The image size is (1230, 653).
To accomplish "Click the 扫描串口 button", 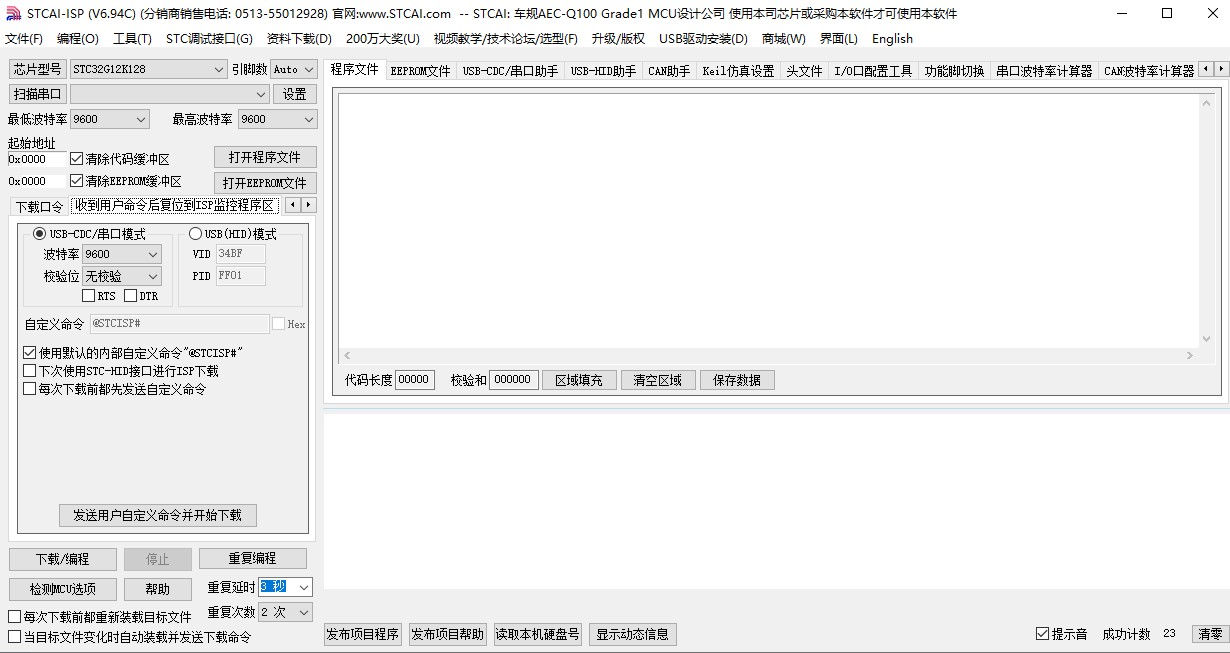I will coord(38,94).
